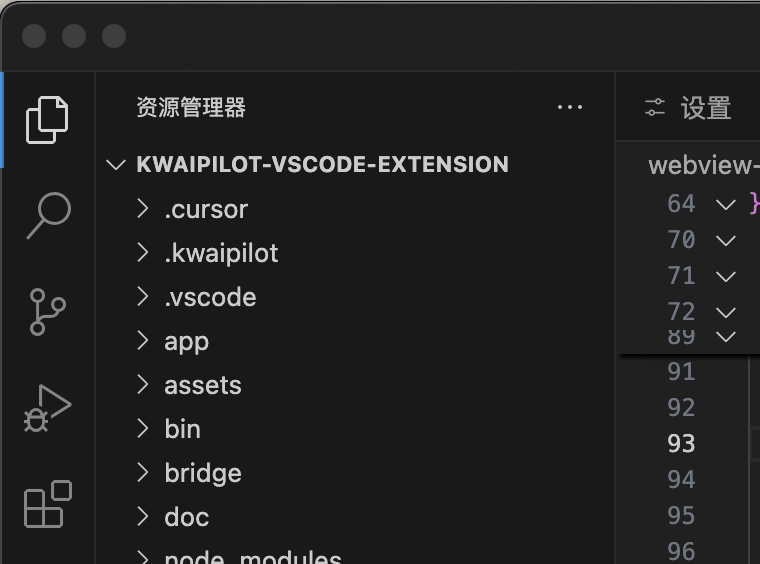Image resolution: width=760 pixels, height=564 pixels.
Task: Fold the sticky scroll line 70
Action: coord(726,240)
